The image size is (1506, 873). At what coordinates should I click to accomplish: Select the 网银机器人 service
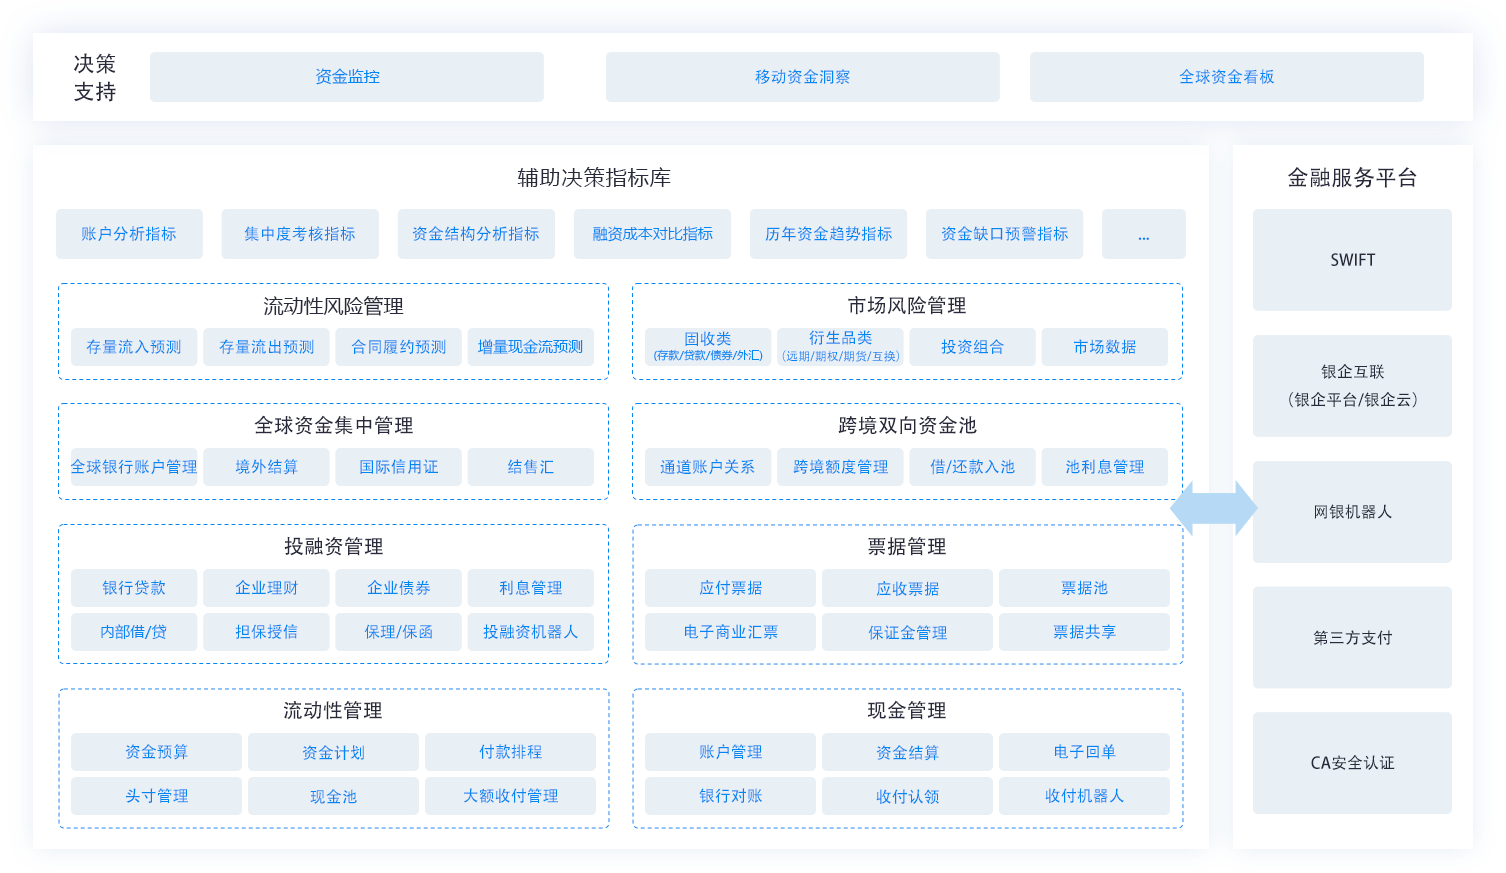click(x=1352, y=511)
